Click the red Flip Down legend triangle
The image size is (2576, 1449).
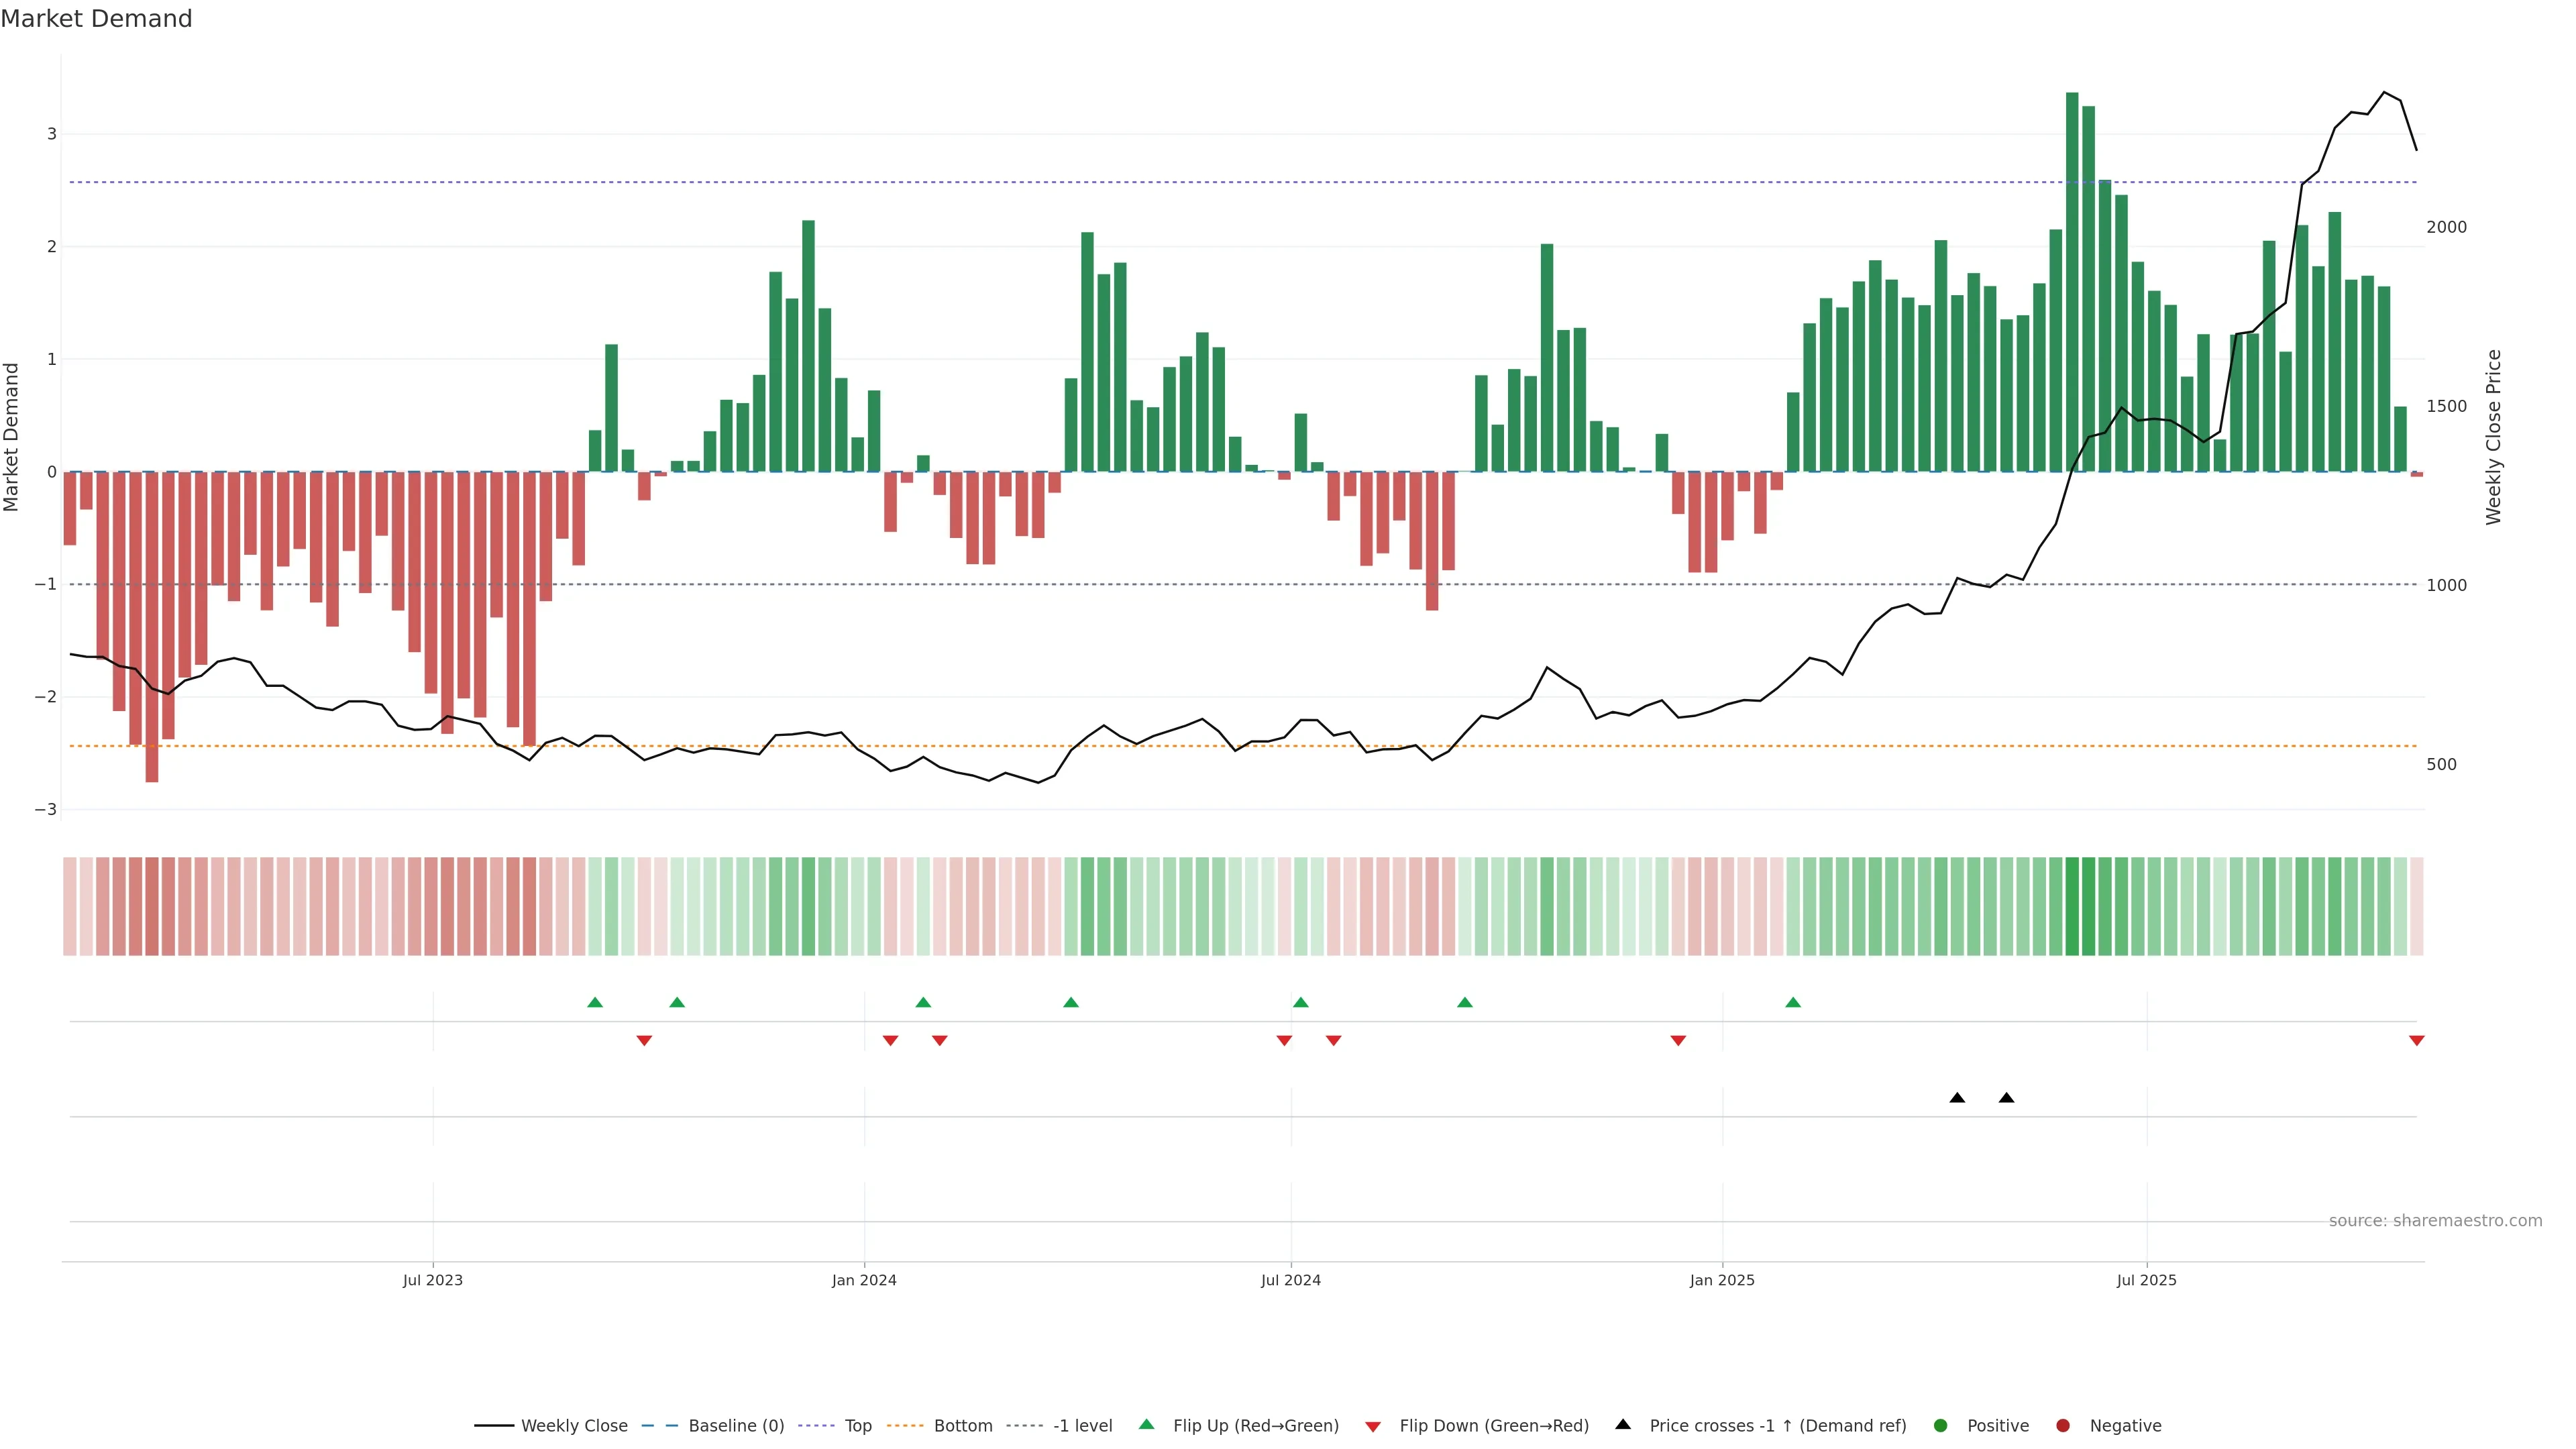click(x=1373, y=1426)
